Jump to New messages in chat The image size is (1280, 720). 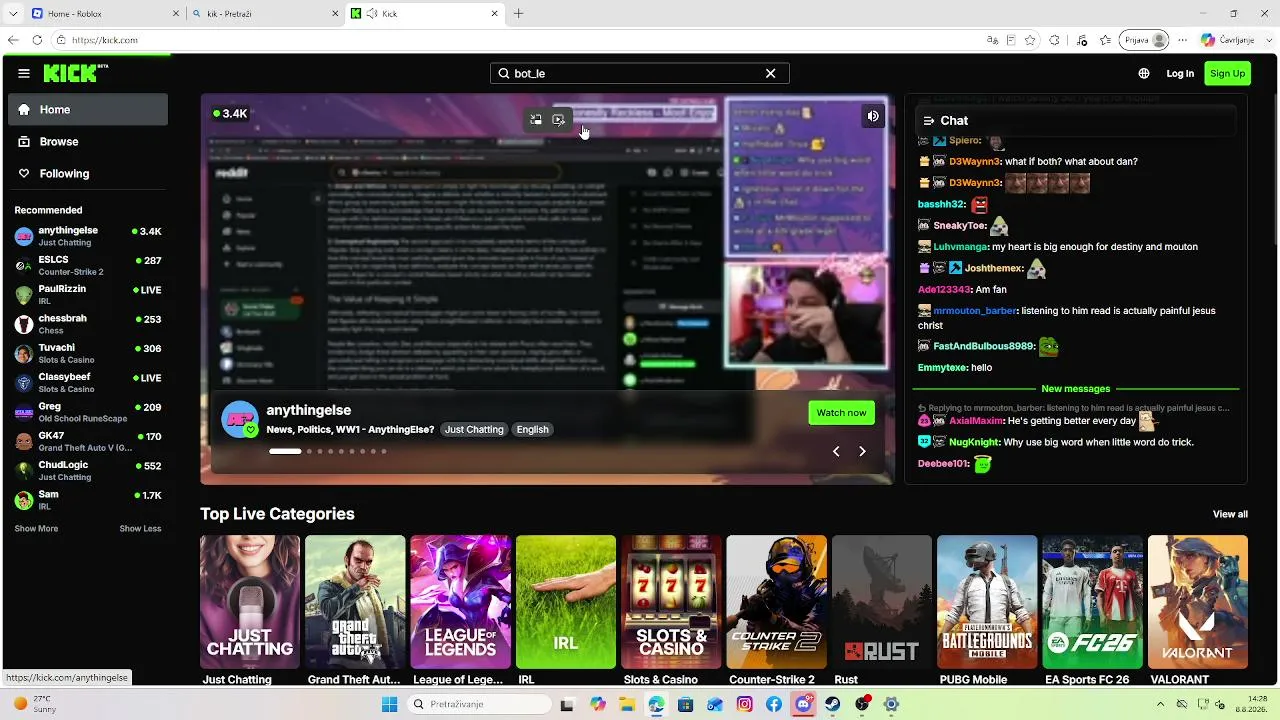(1076, 389)
